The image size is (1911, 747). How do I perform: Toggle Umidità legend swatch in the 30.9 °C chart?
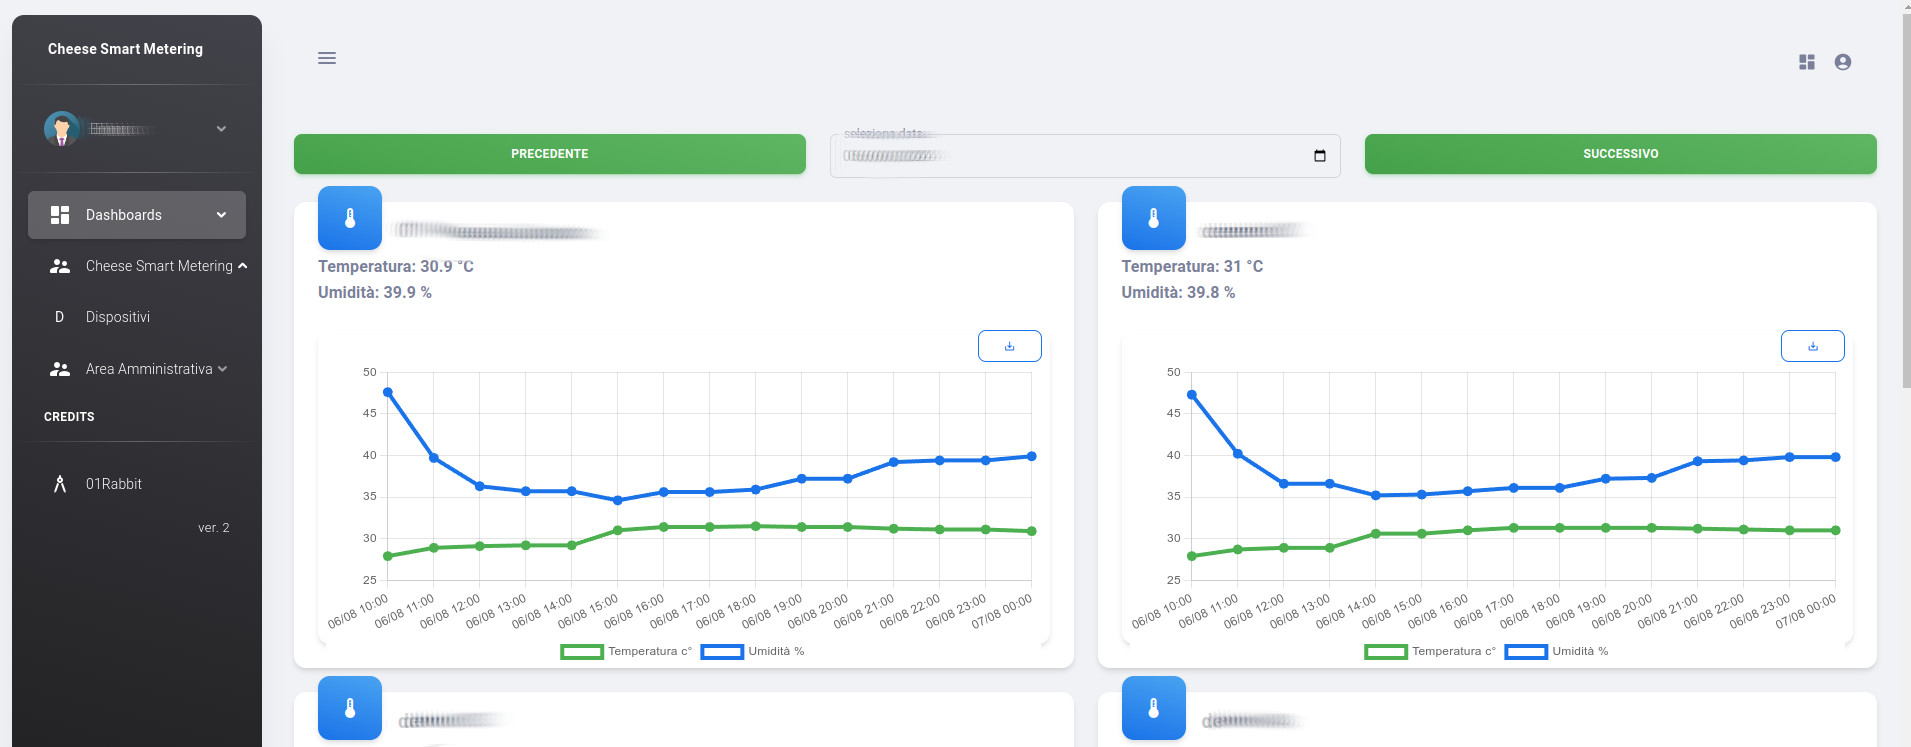pyautogui.click(x=722, y=652)
